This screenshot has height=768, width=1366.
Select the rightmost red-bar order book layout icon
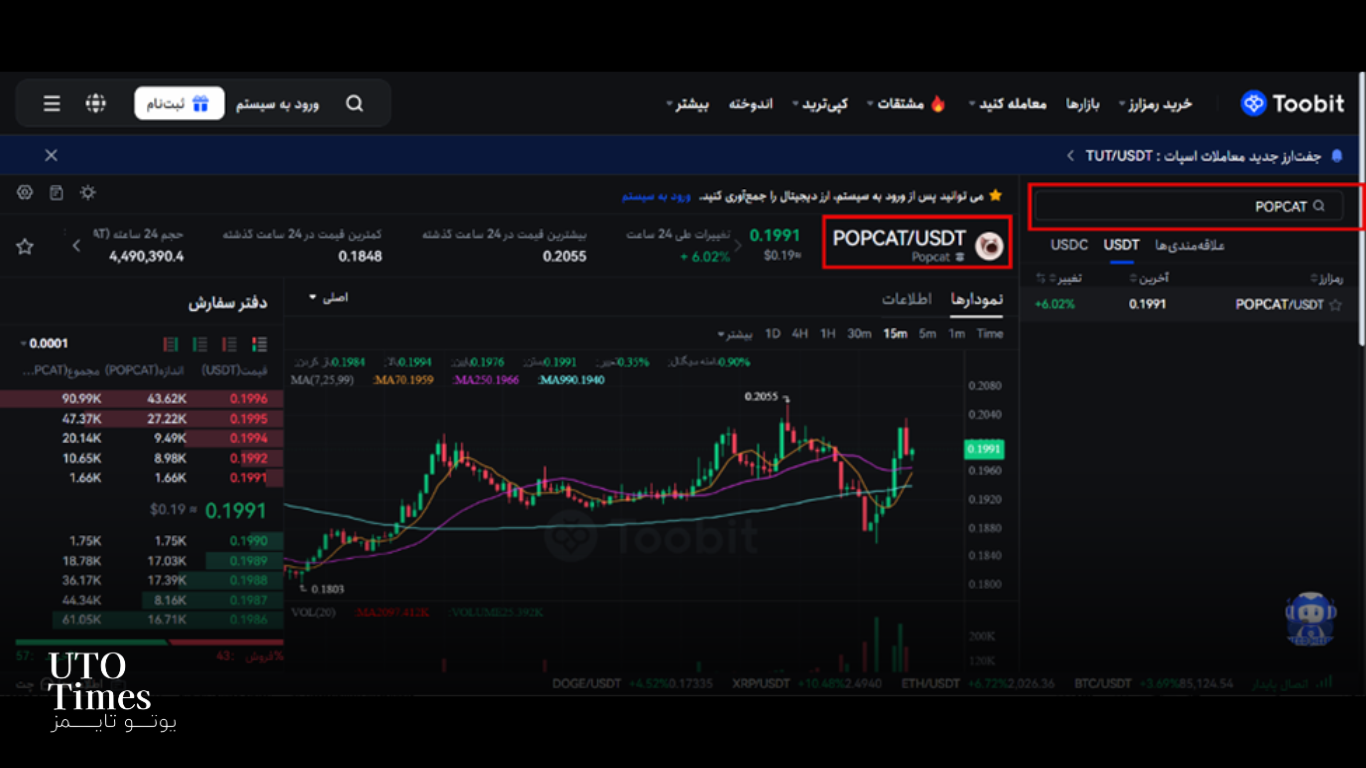point(230,344)
